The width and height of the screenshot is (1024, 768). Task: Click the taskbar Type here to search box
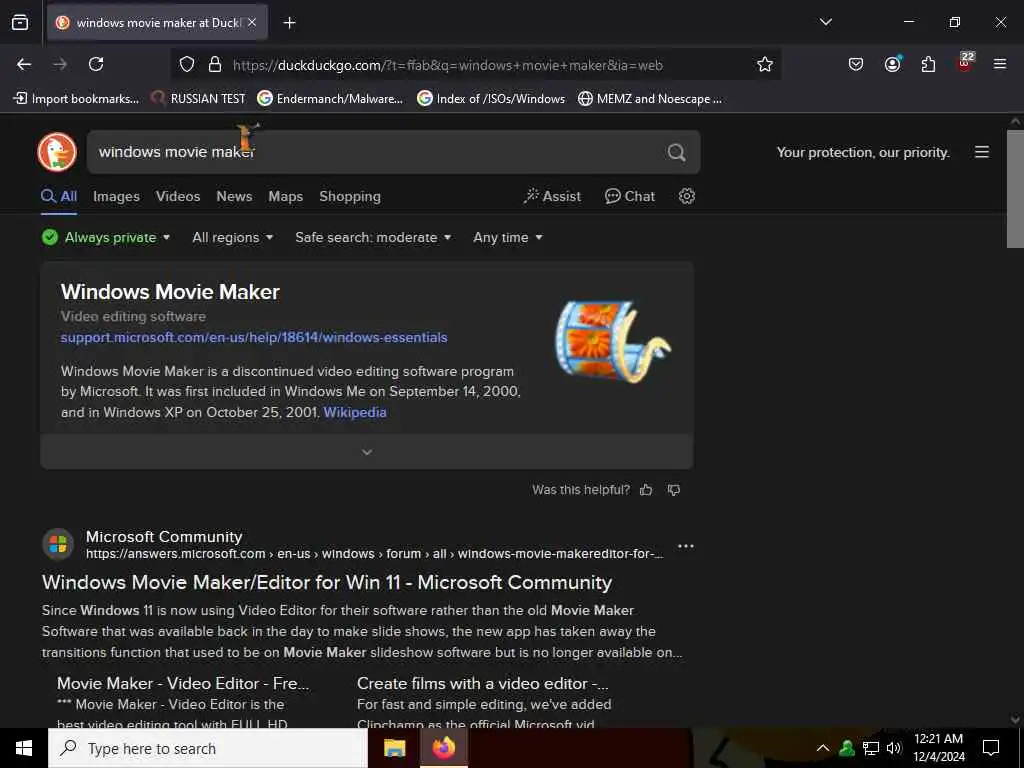[208, 748]
